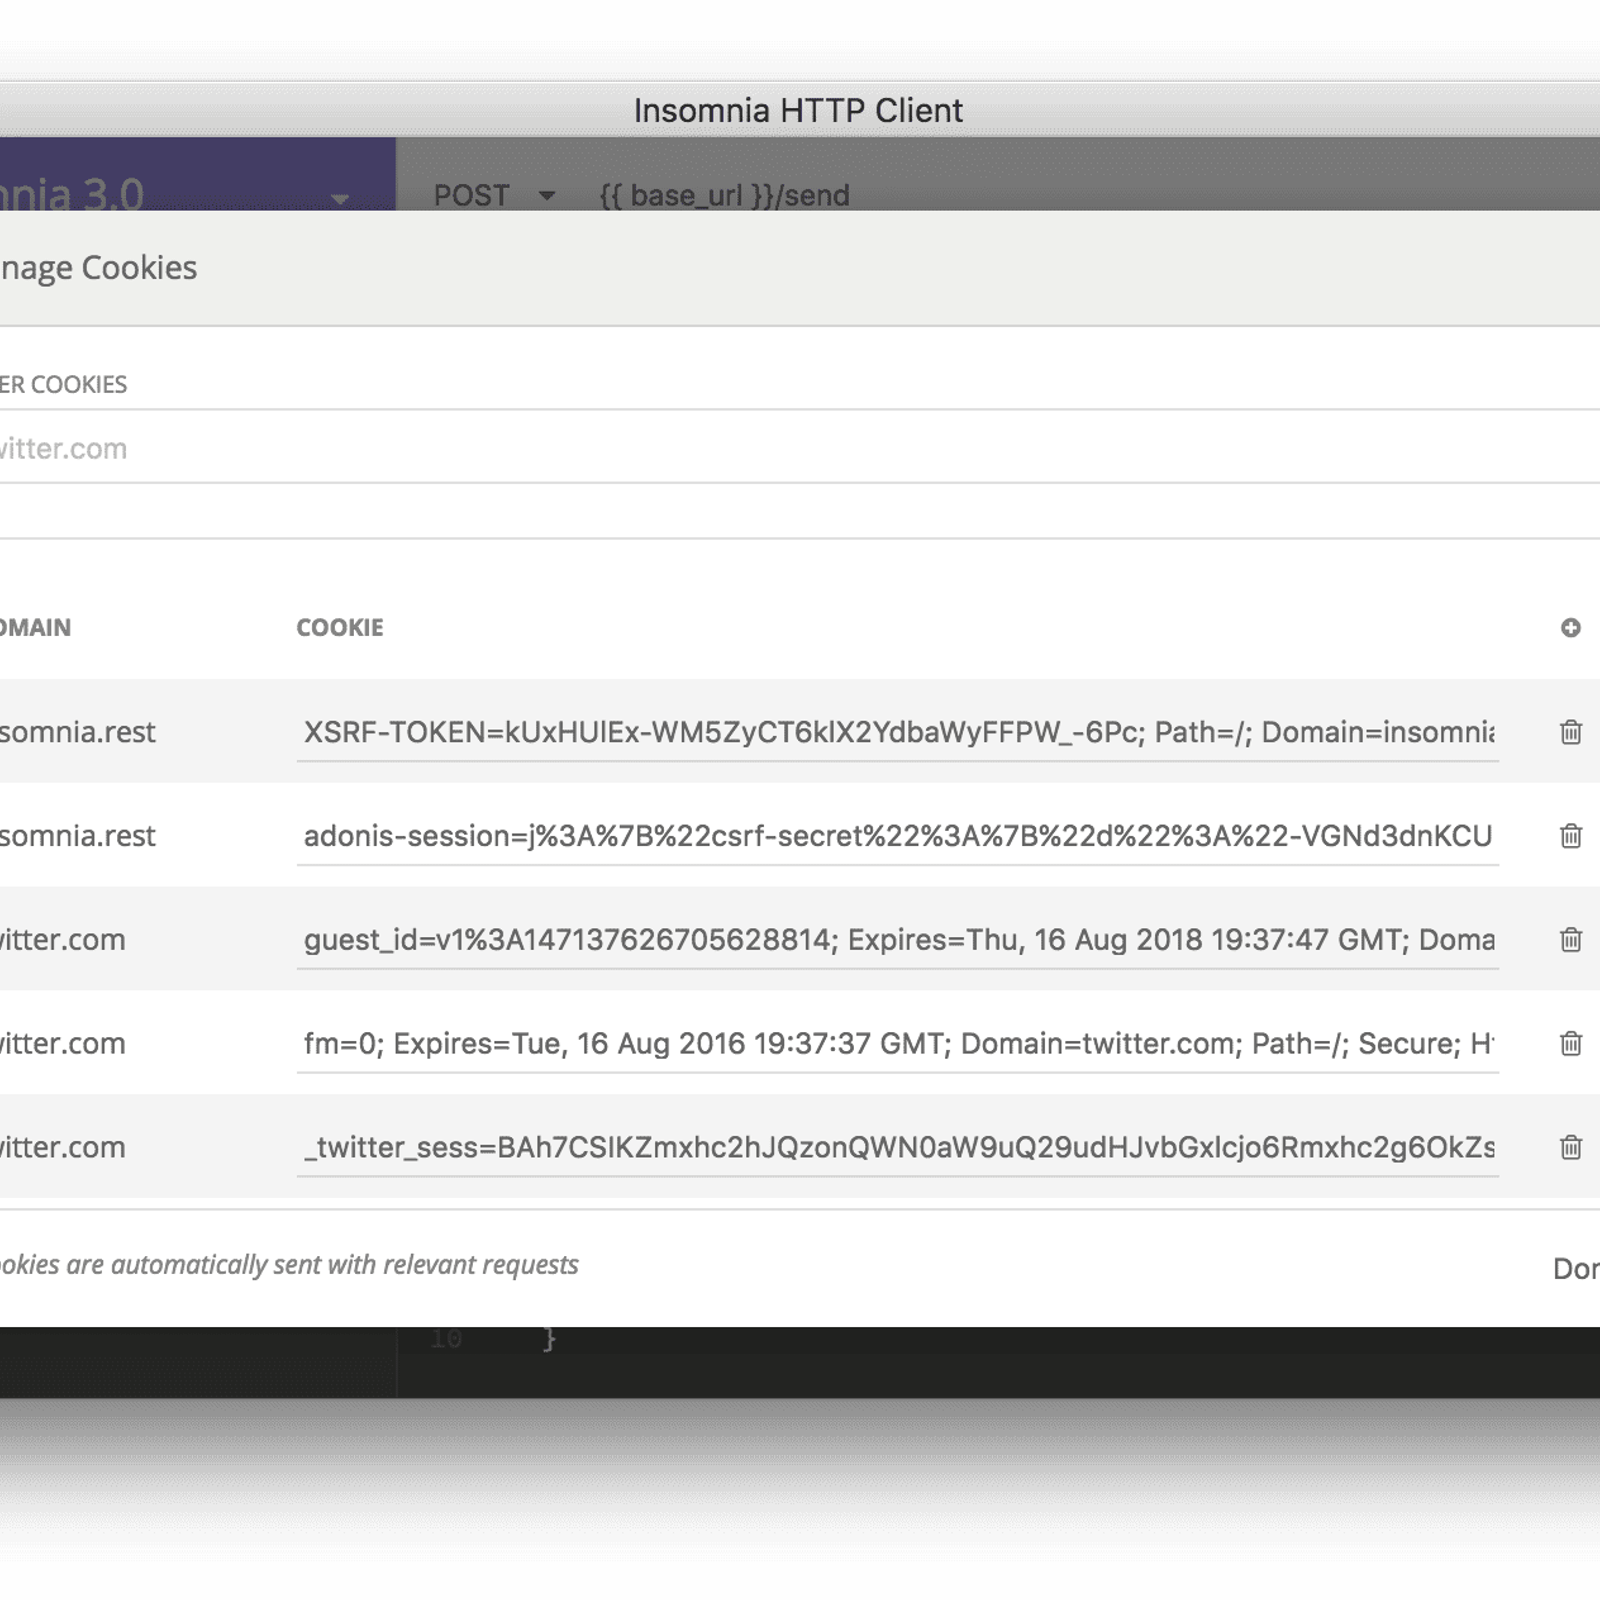The image size is (1600, 1600).
Task: Click the DOMAIN column header
Action: tap(36, 628)
